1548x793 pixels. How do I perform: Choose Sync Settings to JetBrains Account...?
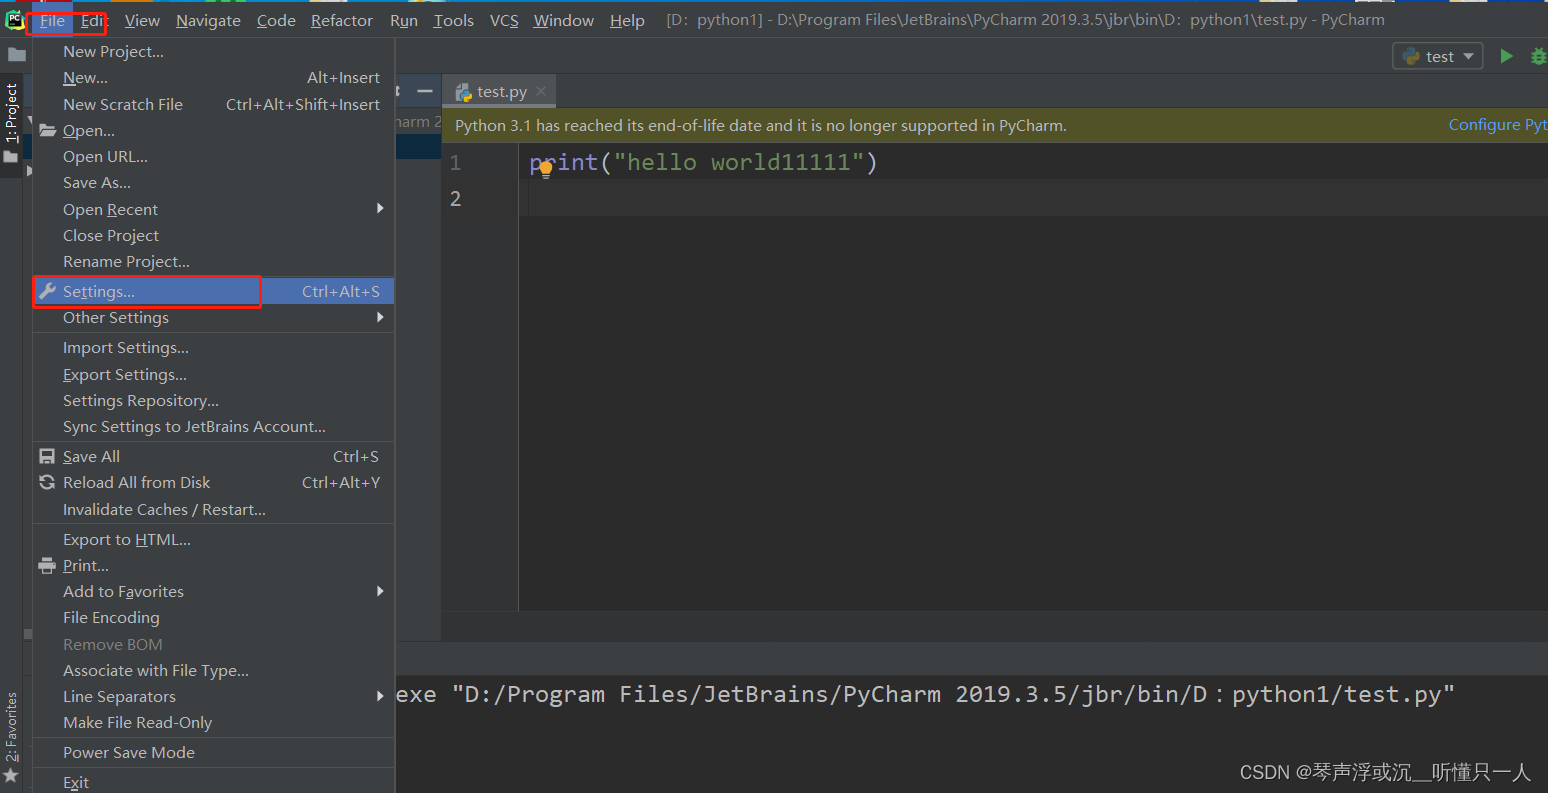coord(214,426)
